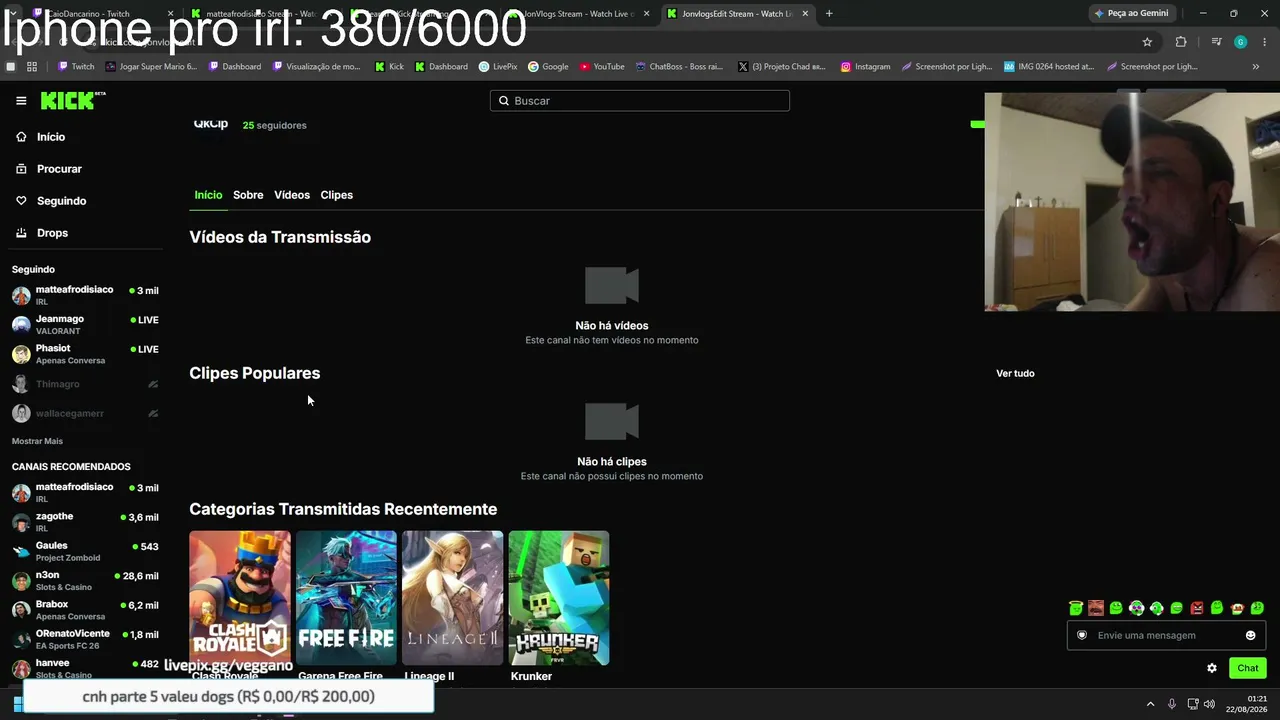Pick the mustached man face emote

pos(1096,608)
